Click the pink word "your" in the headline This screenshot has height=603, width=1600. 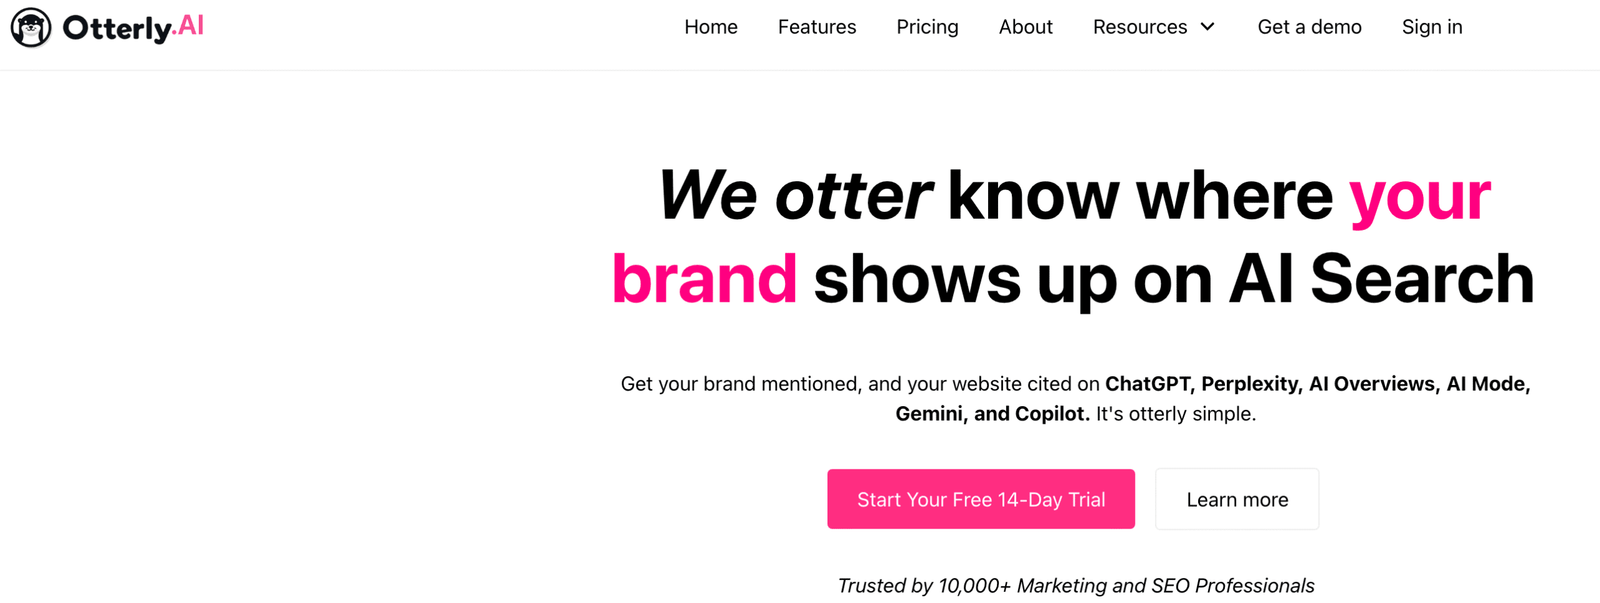(1419, 195)
